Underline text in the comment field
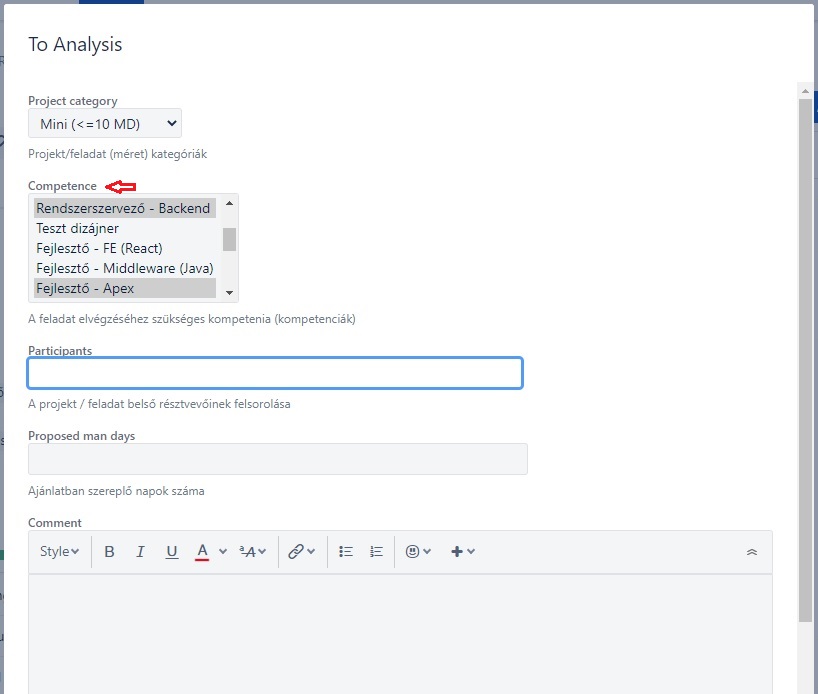The height and width of the screenshot is (694, 818). pos(171,551)
